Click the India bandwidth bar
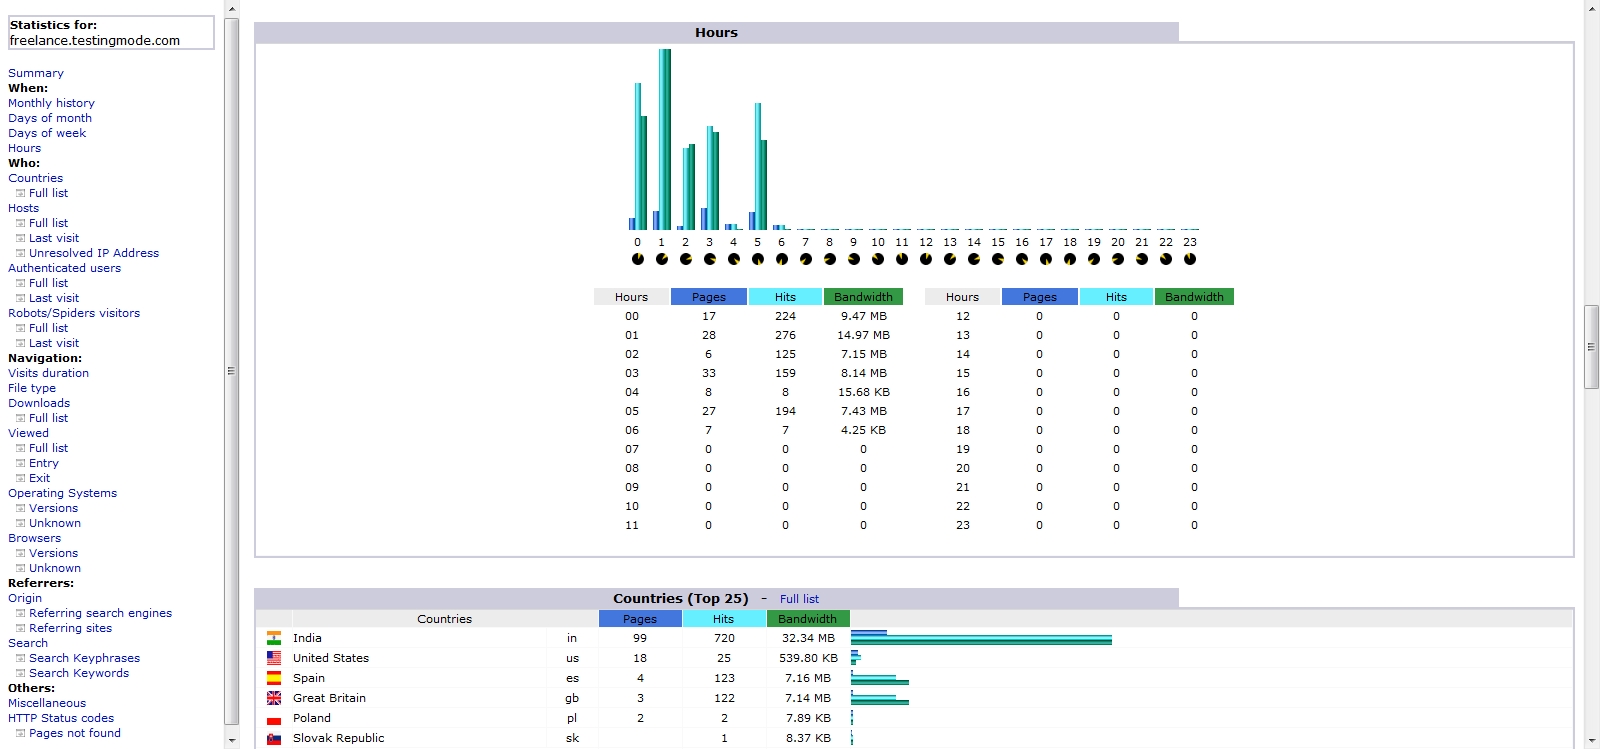The width and height of the screenshot is (1600, 749). point(981,640)
